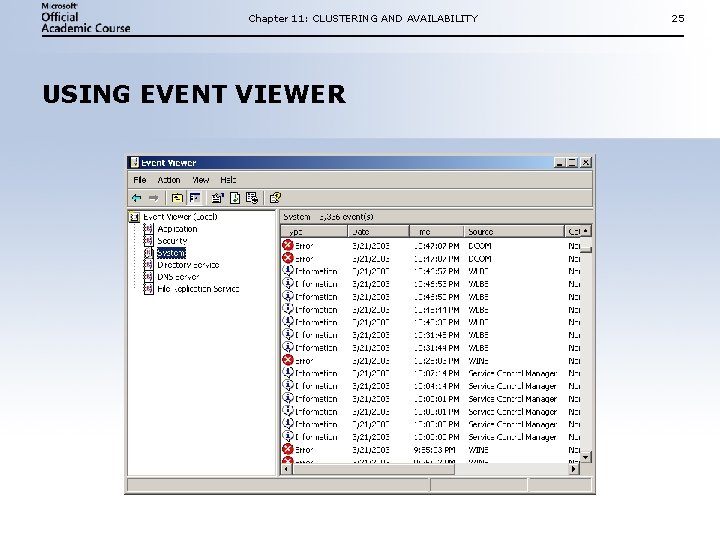
Task: Click the 10:45:50 PM time cell
Action: coord(436,297)
